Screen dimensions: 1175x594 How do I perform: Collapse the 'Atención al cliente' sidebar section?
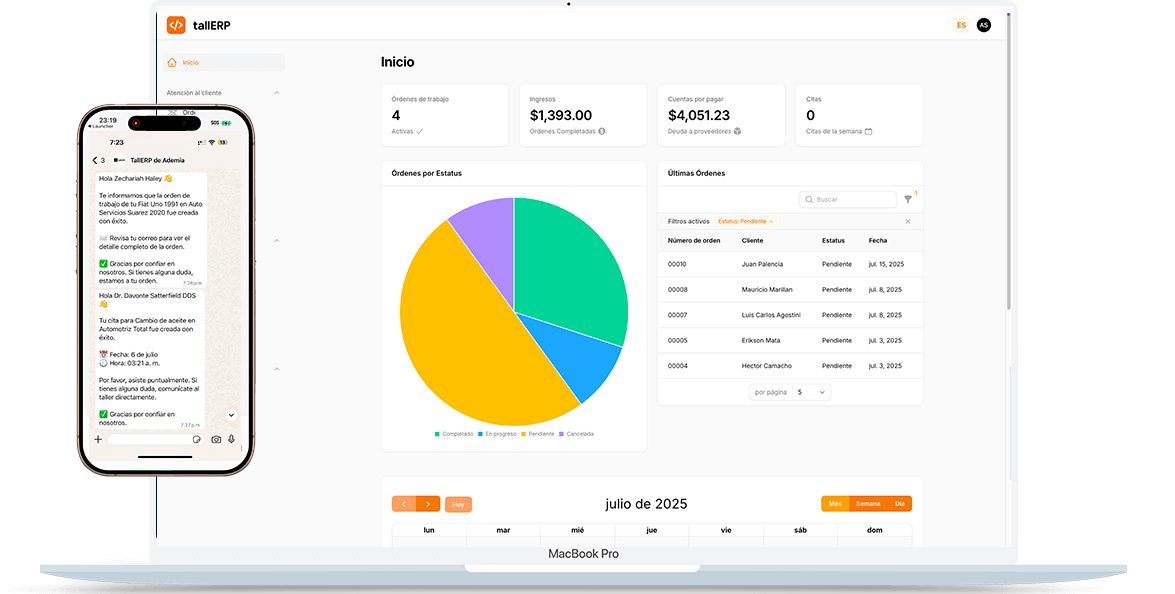point(277,93)
